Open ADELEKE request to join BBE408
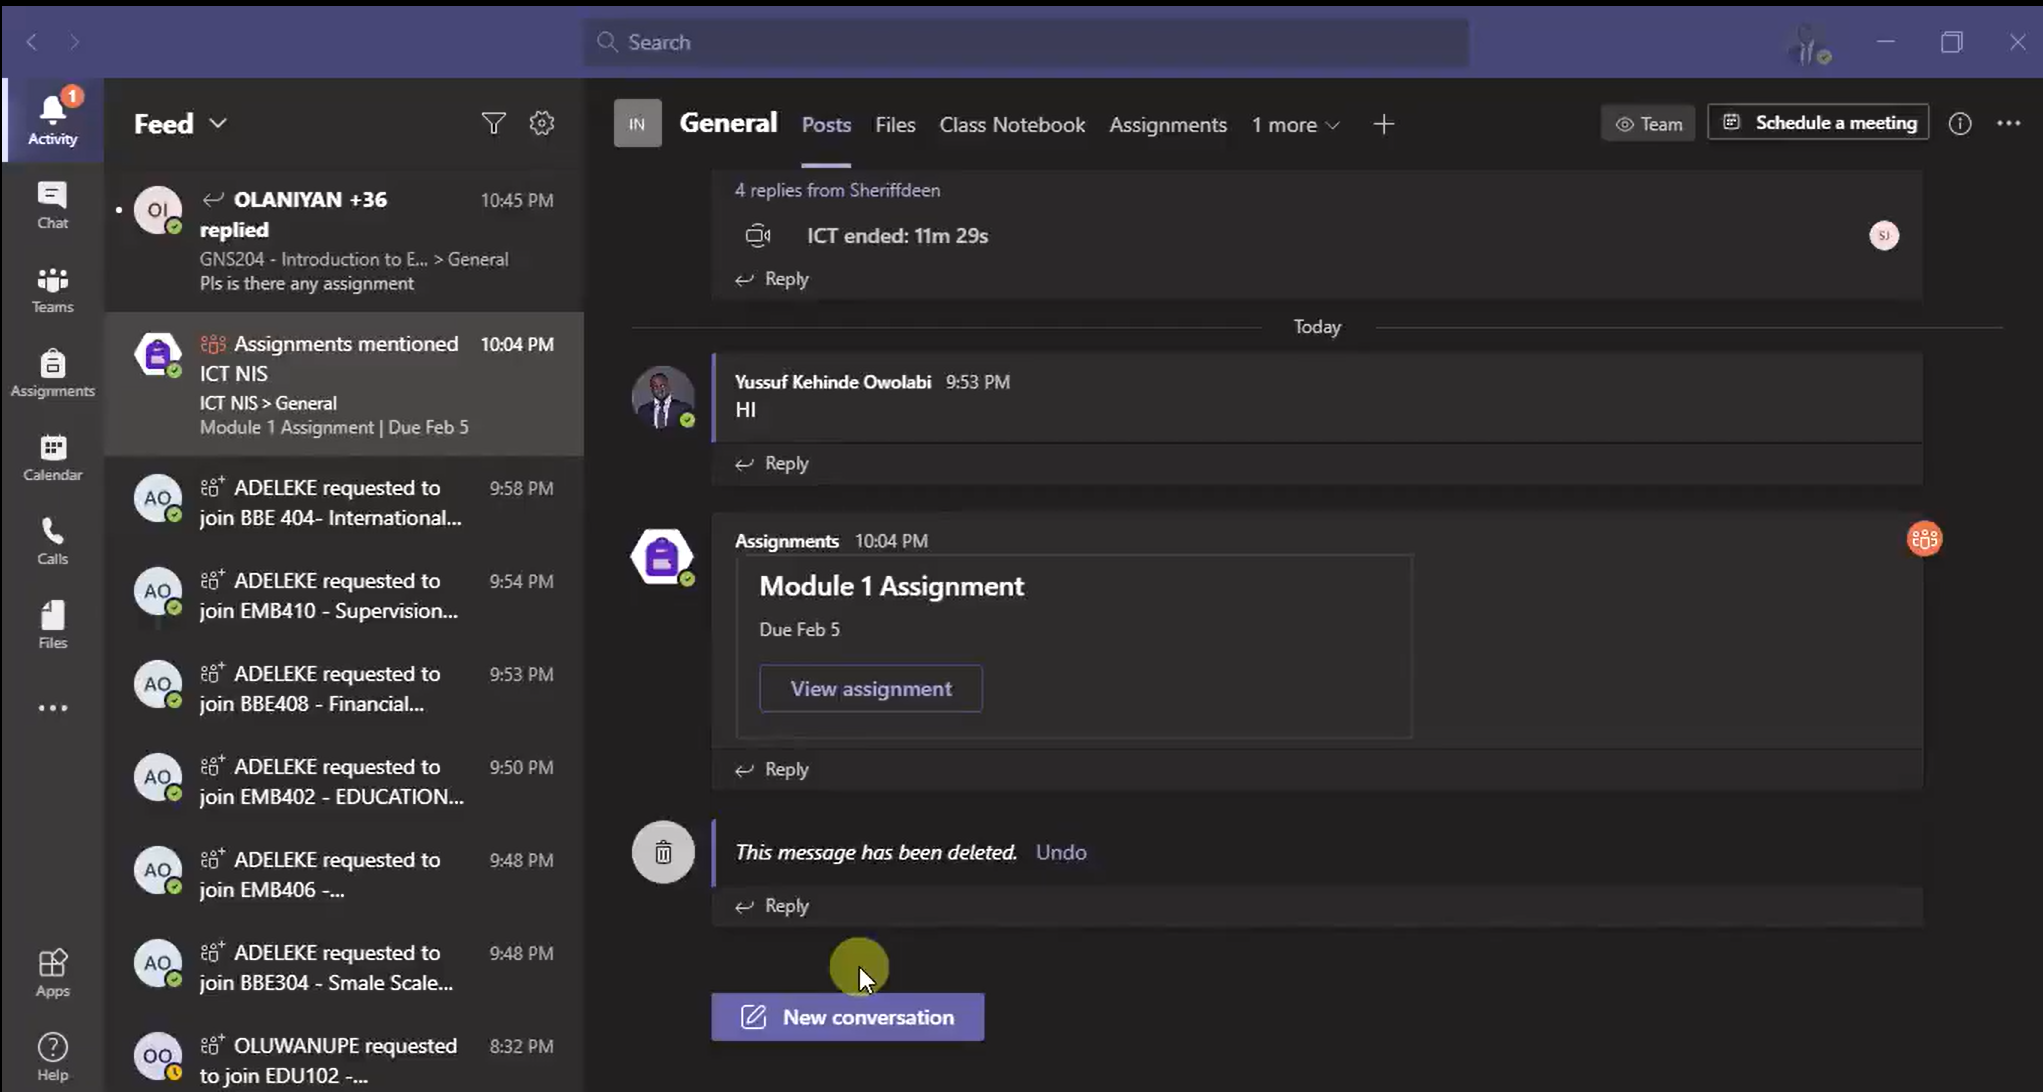Viewport: 2043px width, 1092px height. (x=344, y=688)
